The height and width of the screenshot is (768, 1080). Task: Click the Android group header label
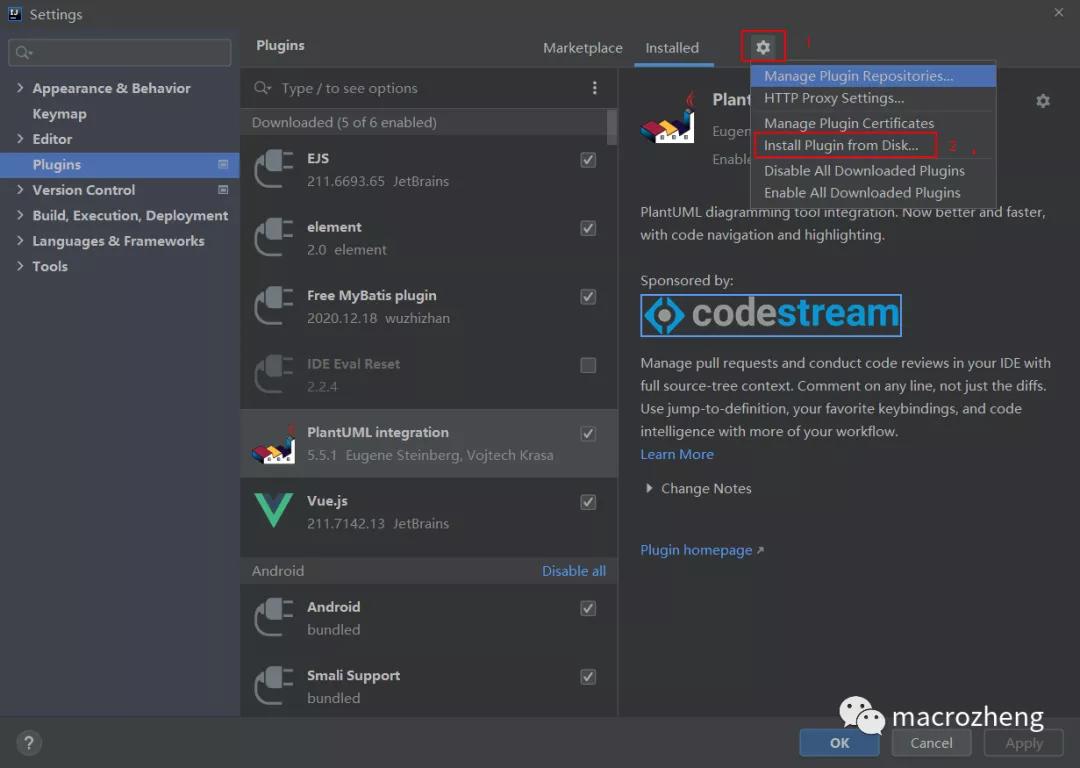coord(278,571)
